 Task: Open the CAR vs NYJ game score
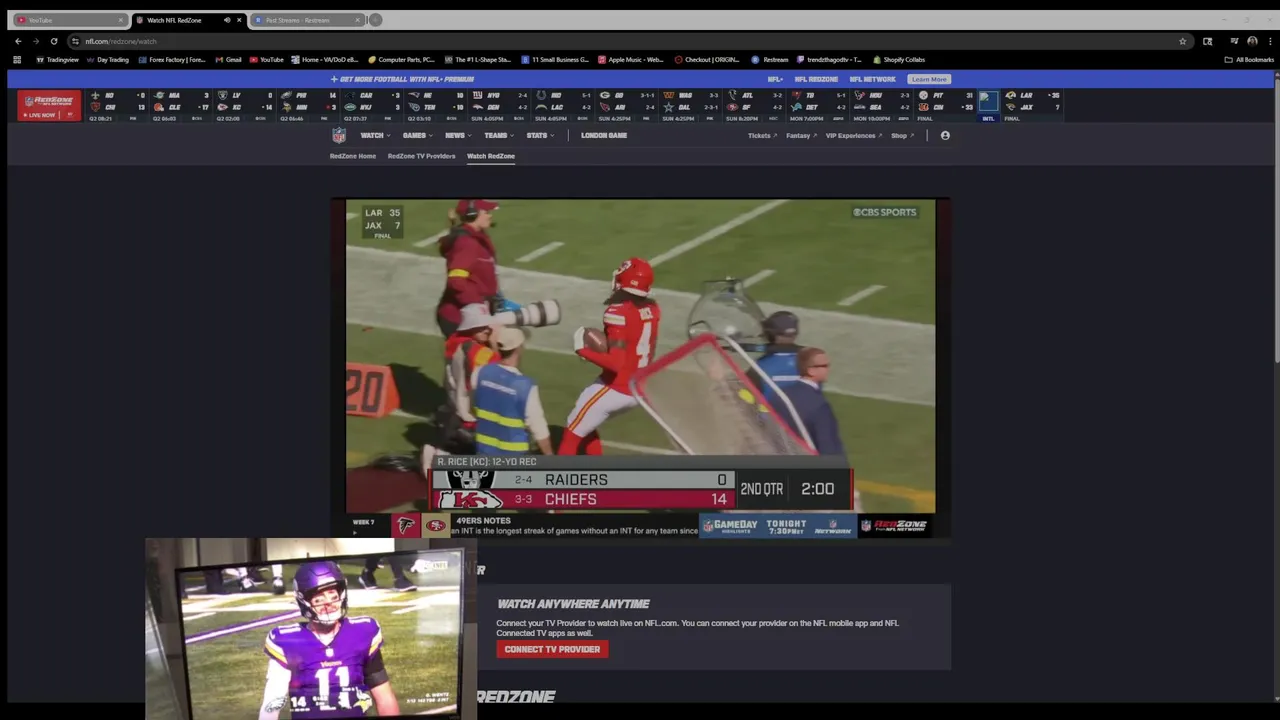point(372,105)
